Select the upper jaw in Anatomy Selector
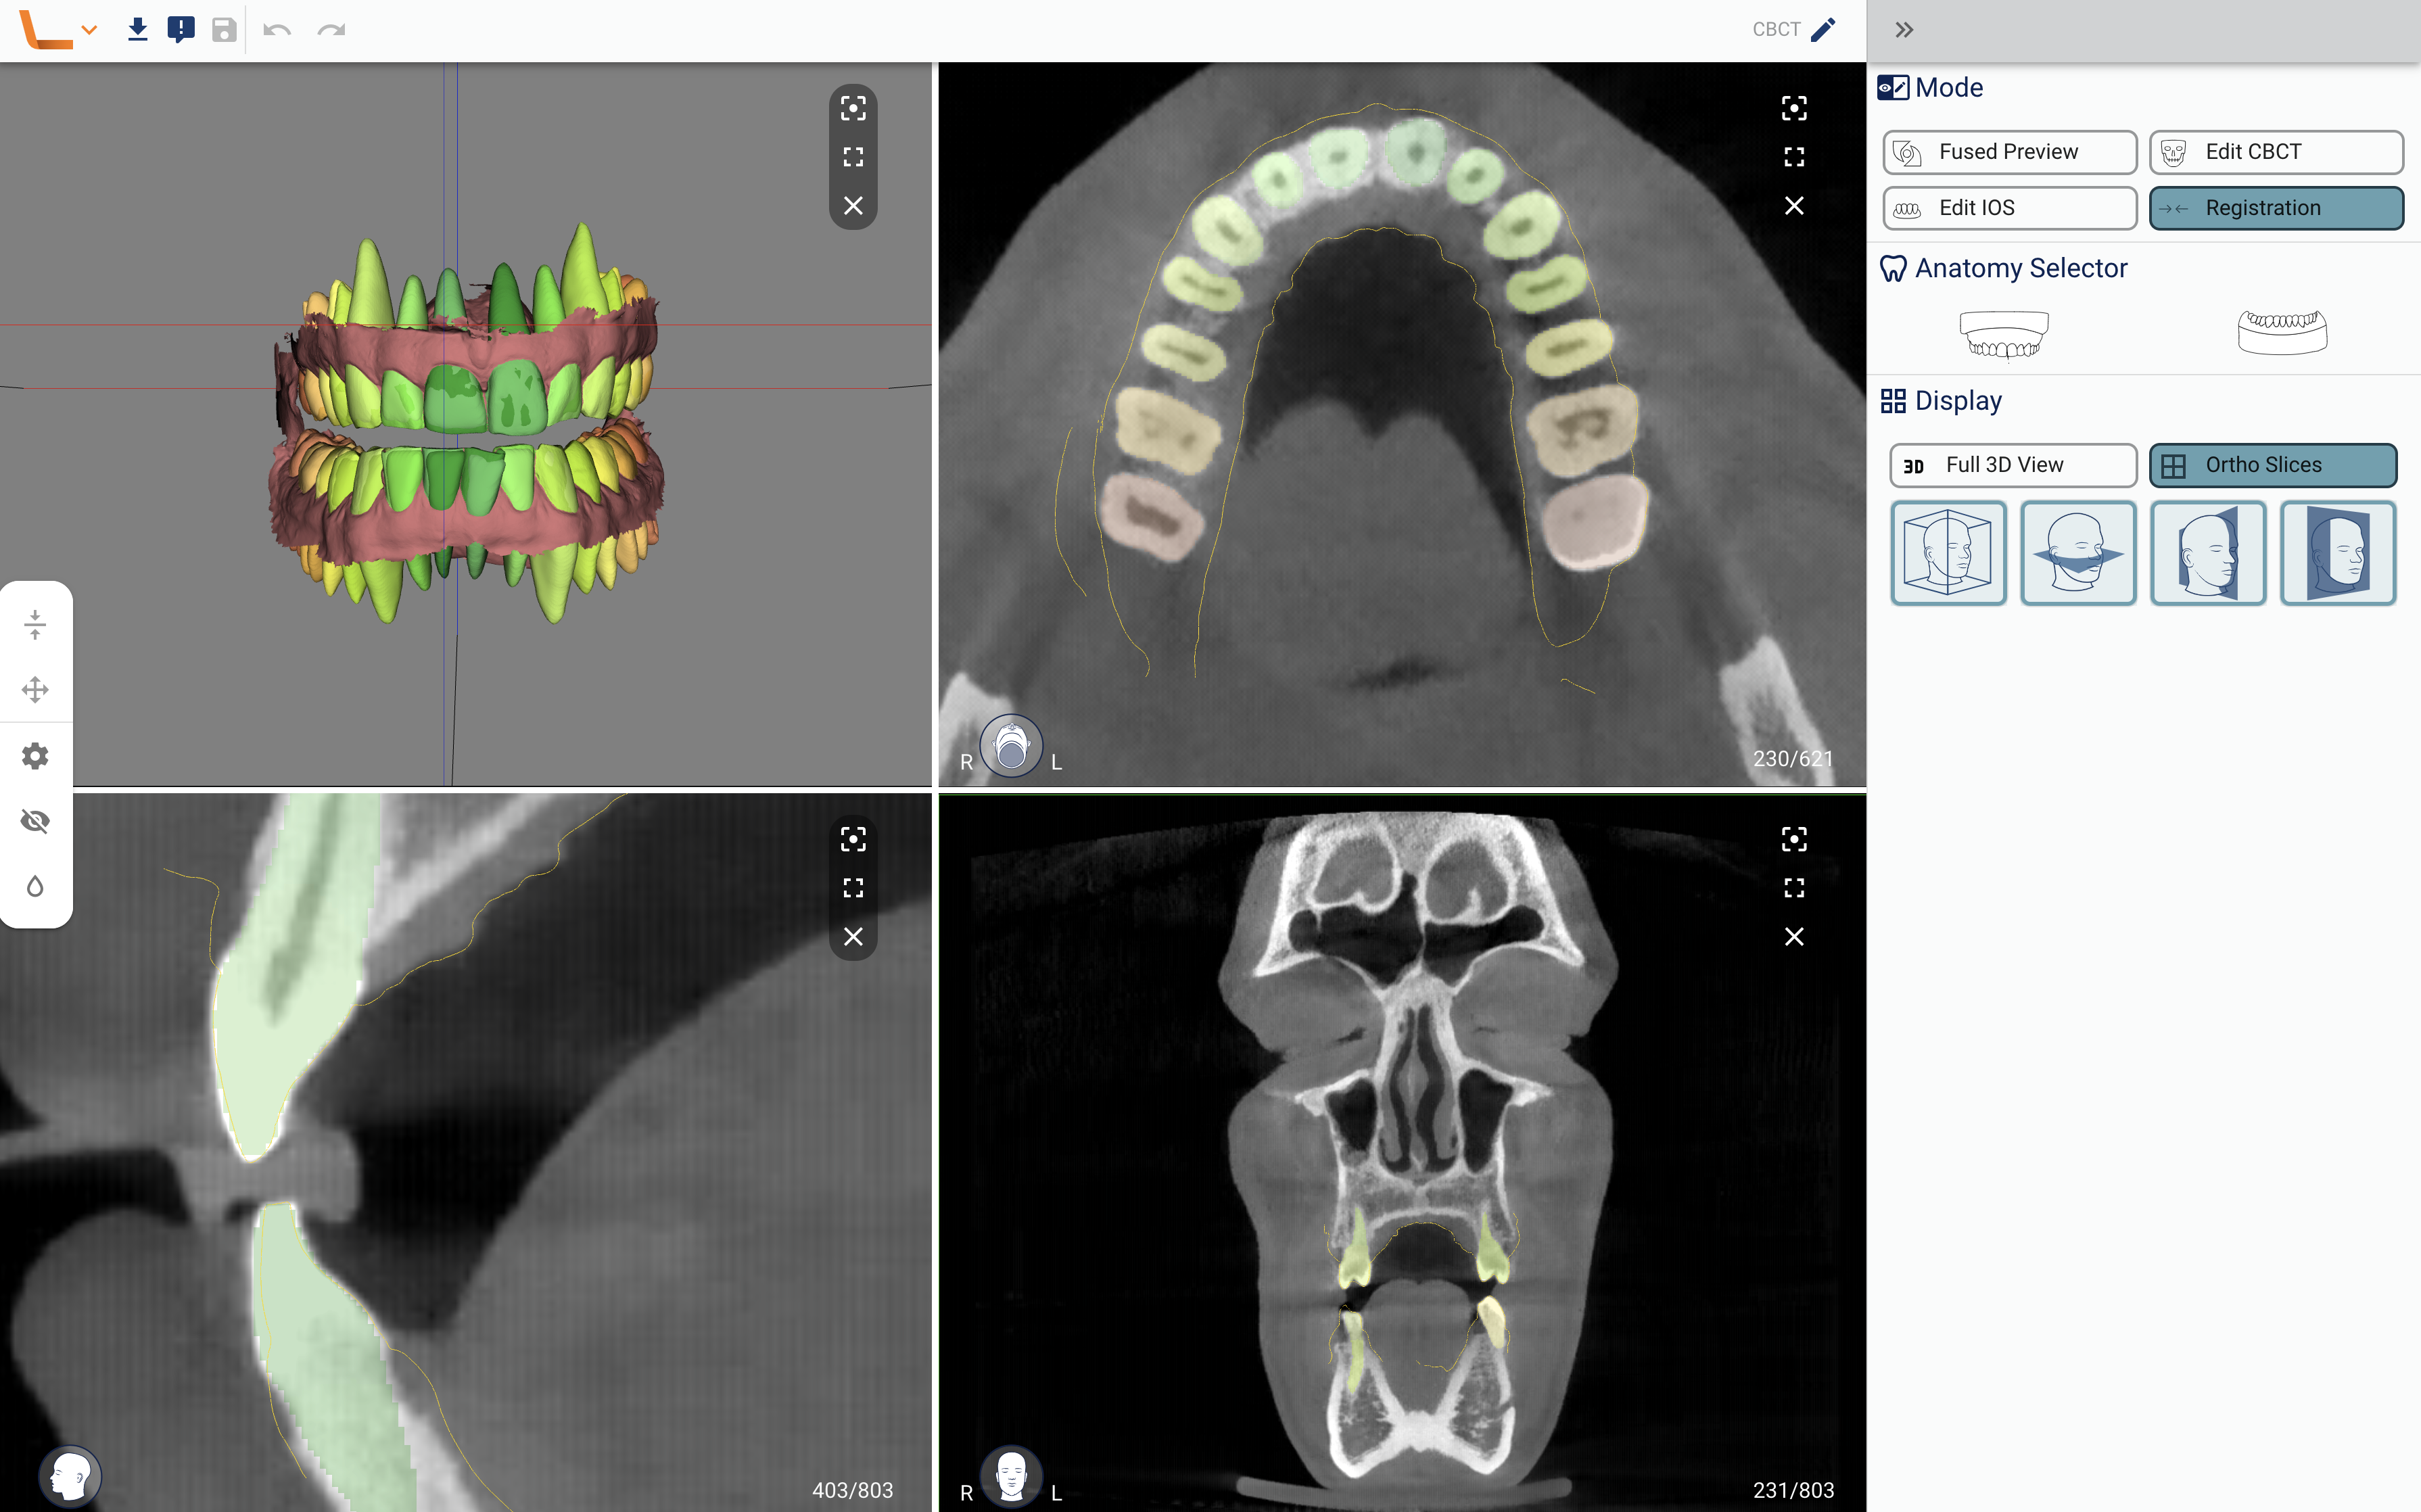 [2003, 333]
